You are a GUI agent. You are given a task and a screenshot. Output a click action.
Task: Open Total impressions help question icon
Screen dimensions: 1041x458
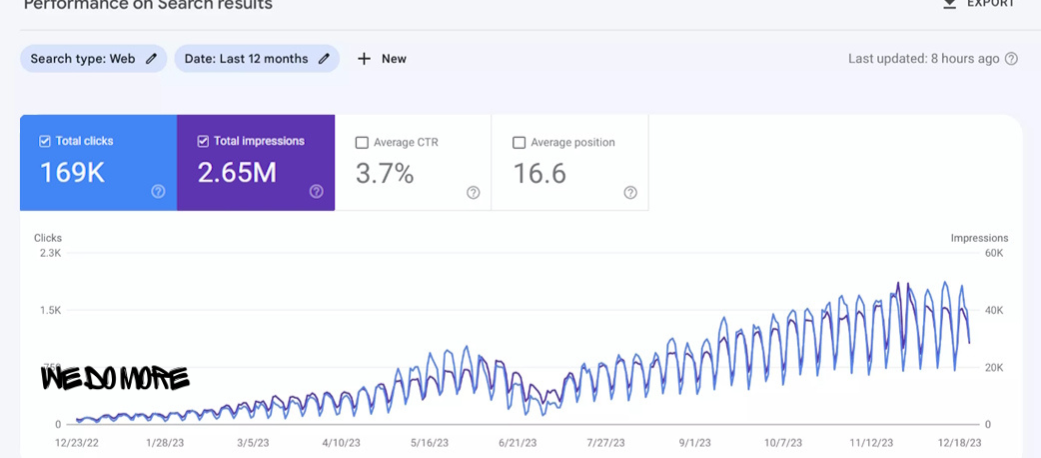(x=317, y=192)
